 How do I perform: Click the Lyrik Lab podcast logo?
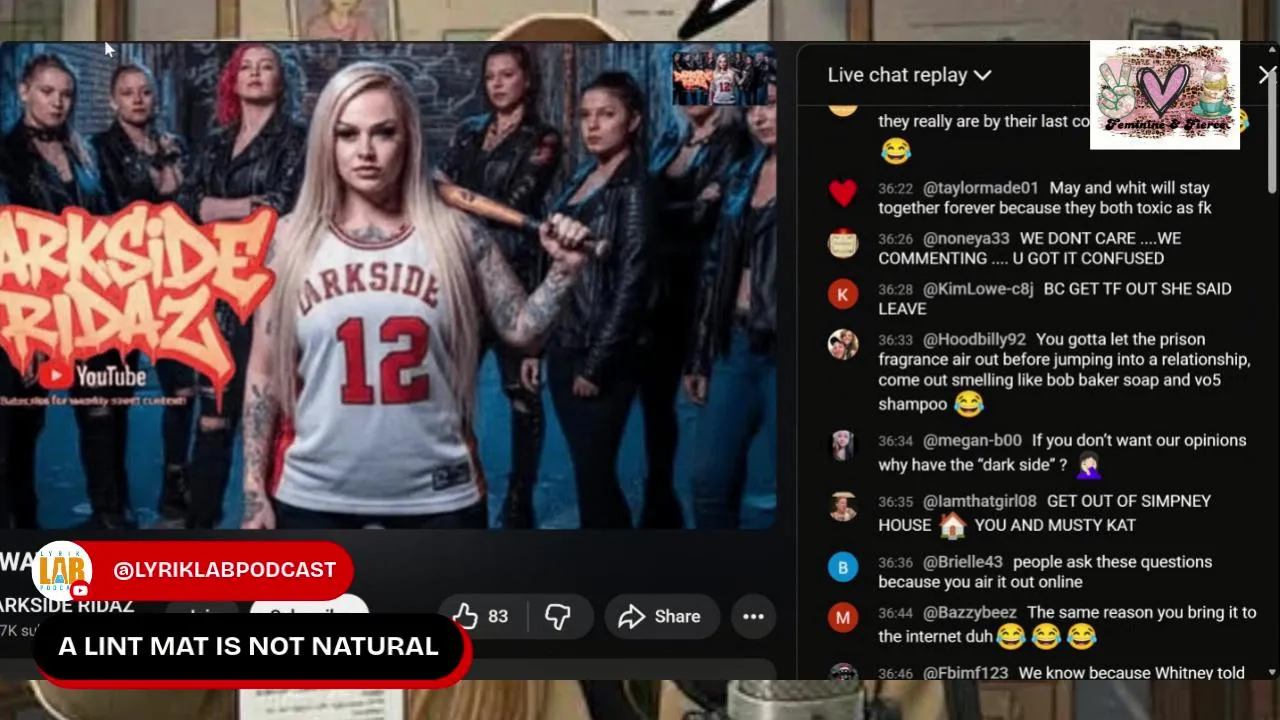[62, 572]
